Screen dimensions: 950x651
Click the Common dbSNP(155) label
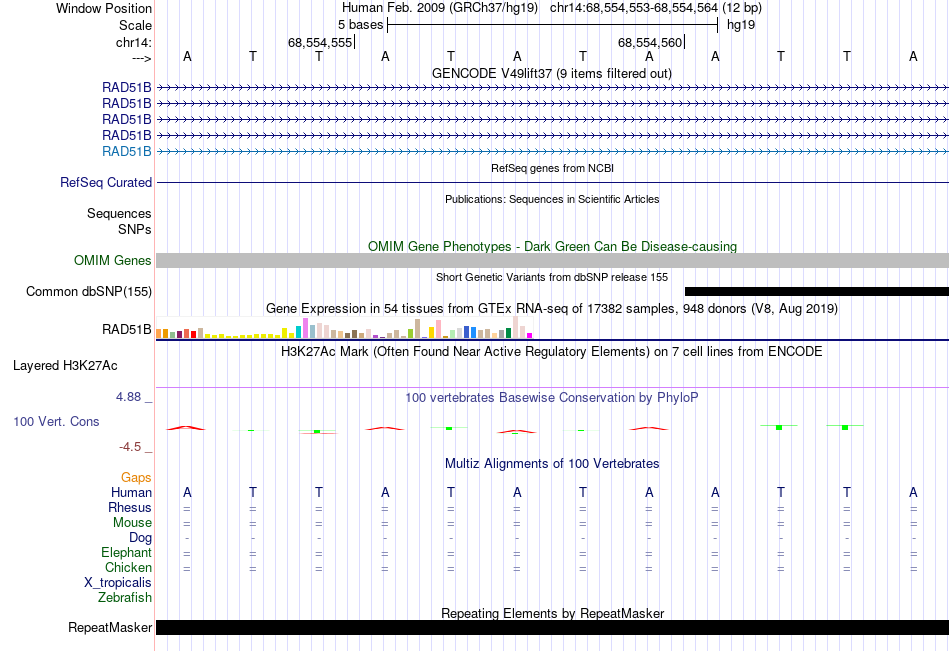[x=89, y=292]
